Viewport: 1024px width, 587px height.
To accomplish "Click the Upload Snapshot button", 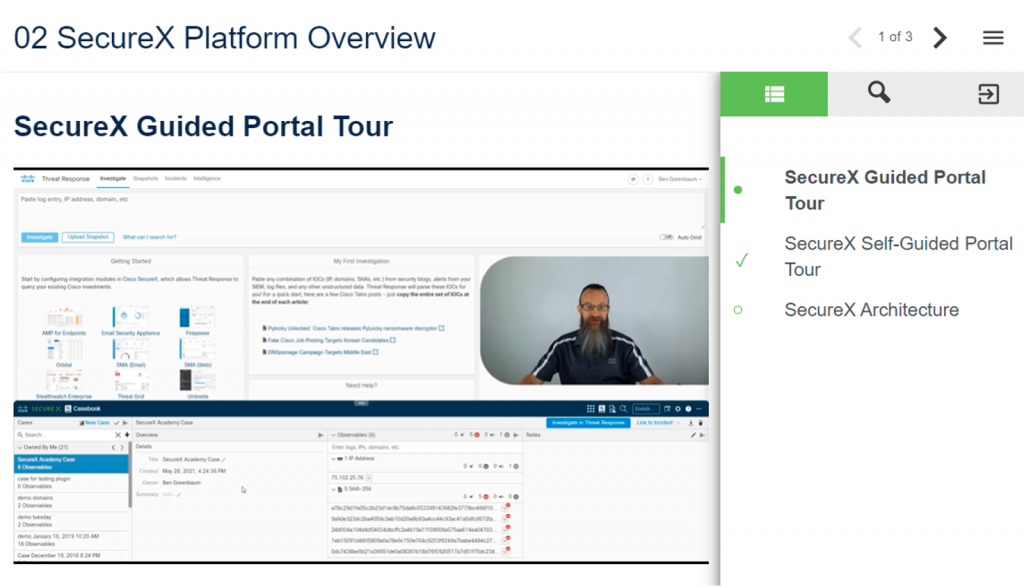I will [x=87, y=237].
